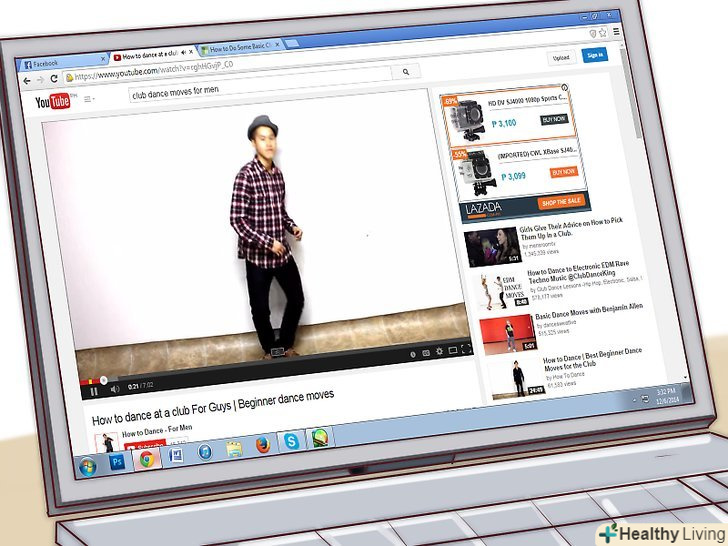Click the YouTube logo
Viewport: 728px width, 546px height.
[x=52, y=102]
